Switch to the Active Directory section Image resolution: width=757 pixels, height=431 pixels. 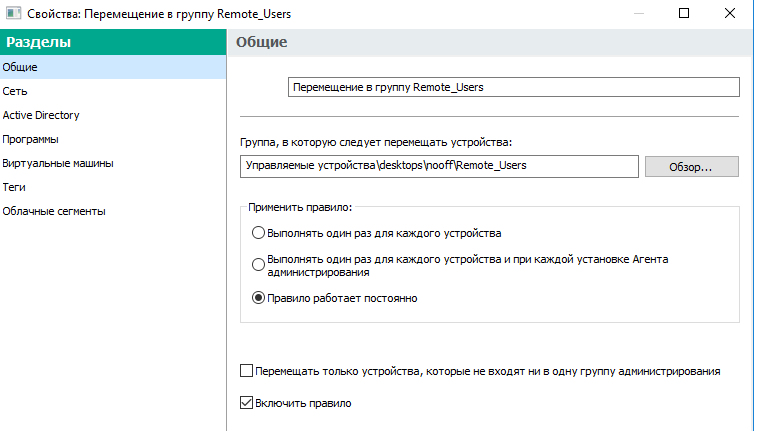[41, 115]
